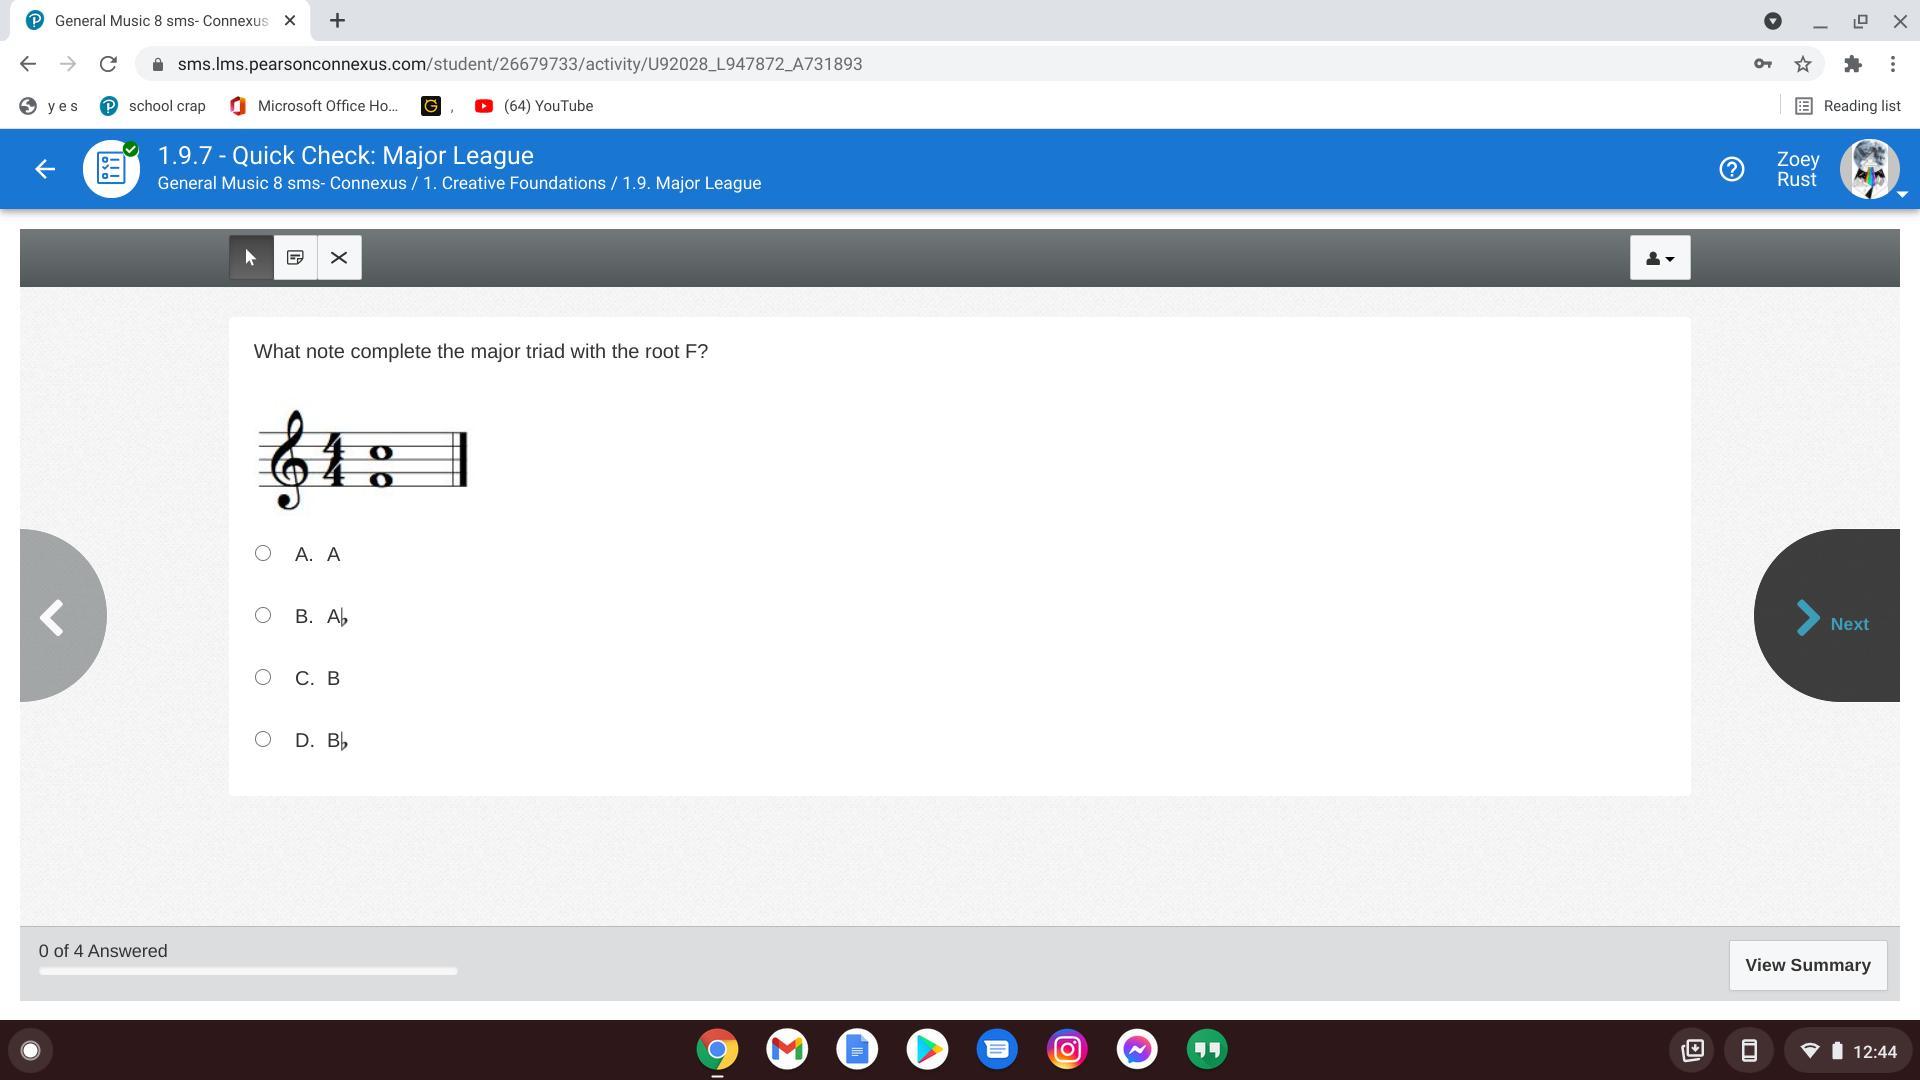Open Chrome extensions puzzle icon

click(1852, 64)
